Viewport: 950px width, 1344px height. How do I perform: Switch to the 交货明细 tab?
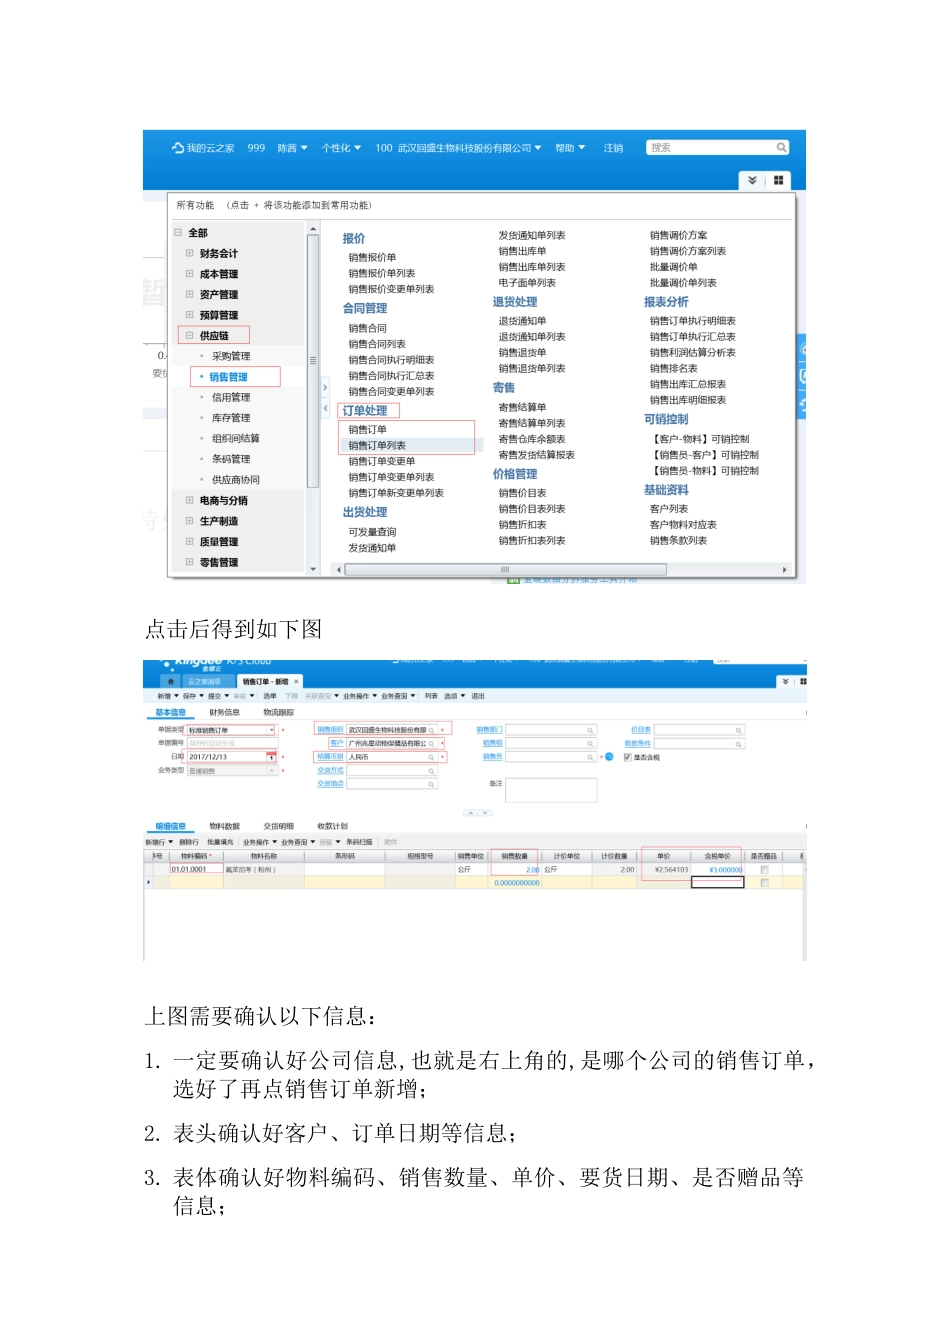(278, 827)
